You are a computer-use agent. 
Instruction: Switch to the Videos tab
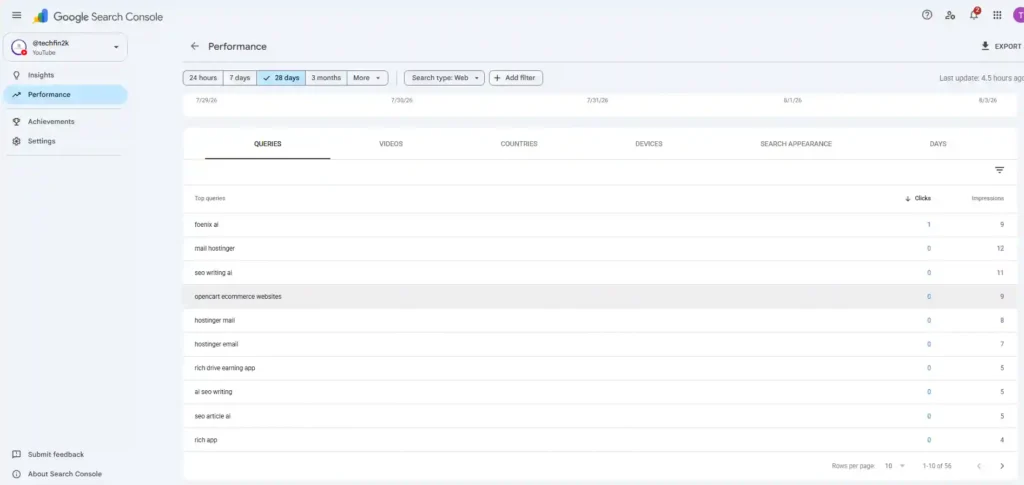pos(391,144)
